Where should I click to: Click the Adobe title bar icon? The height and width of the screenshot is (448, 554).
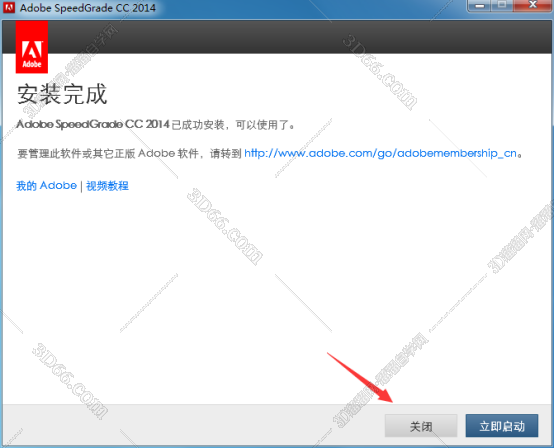point(8,7)
